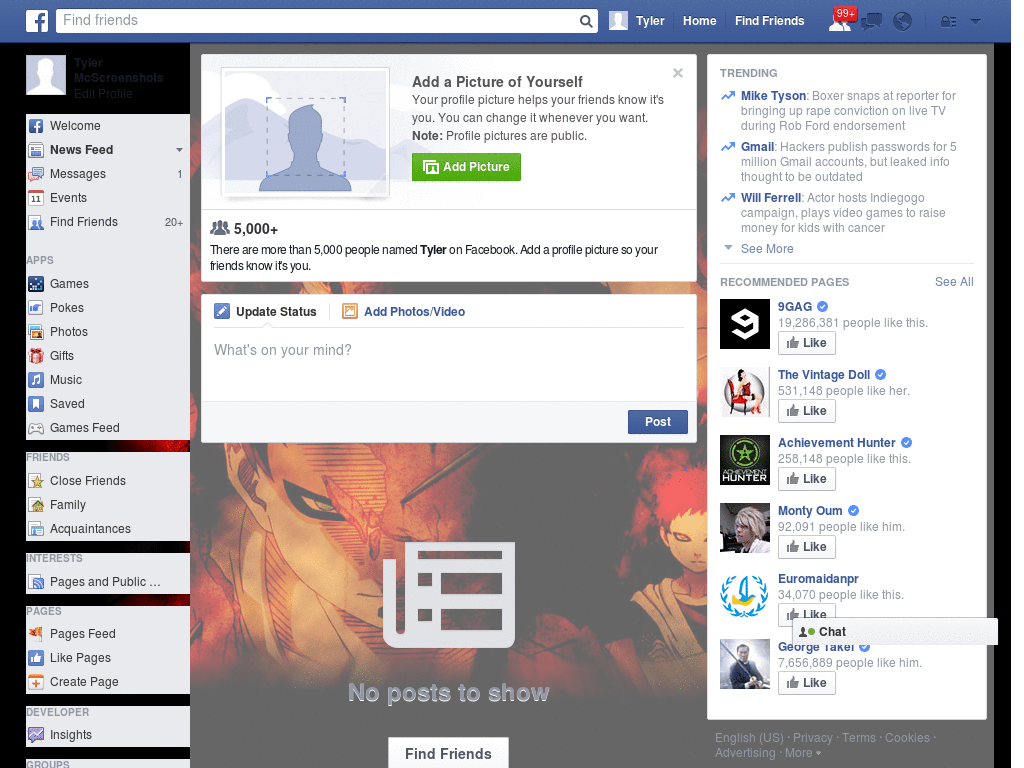Viewport: 1024px width, 768px height.
Task: Like the Achievement Hunter page
Action: [x=807, y=479]
